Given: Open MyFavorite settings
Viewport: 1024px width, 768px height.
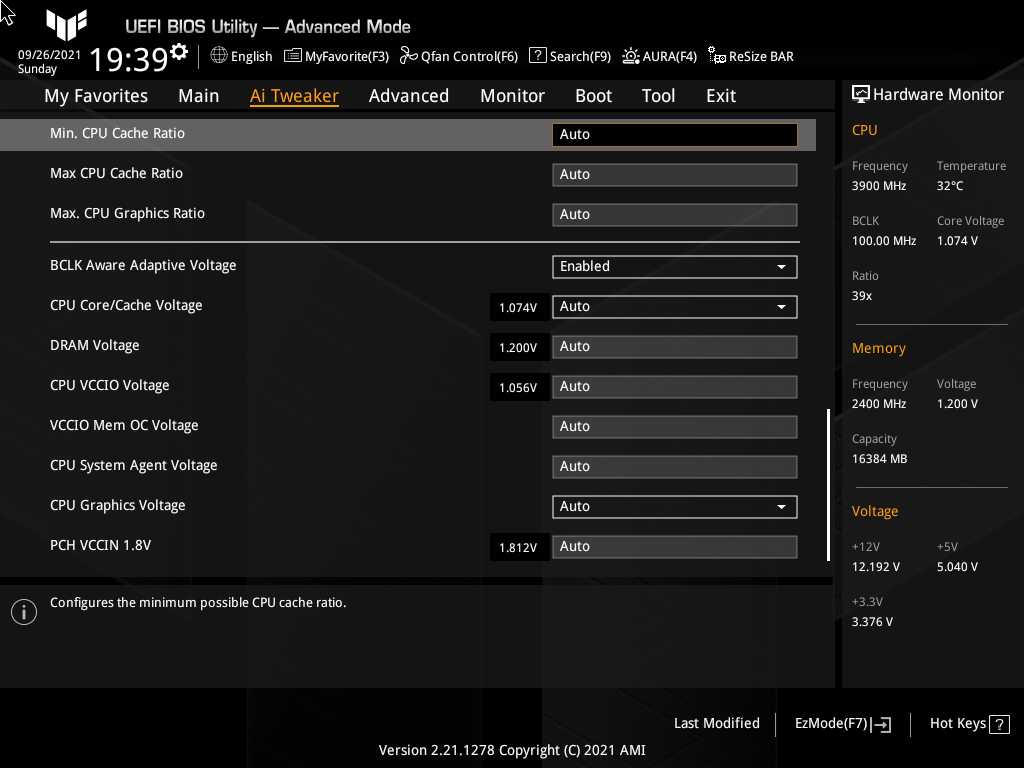Looking at the screenshot, I should point(336,56).
